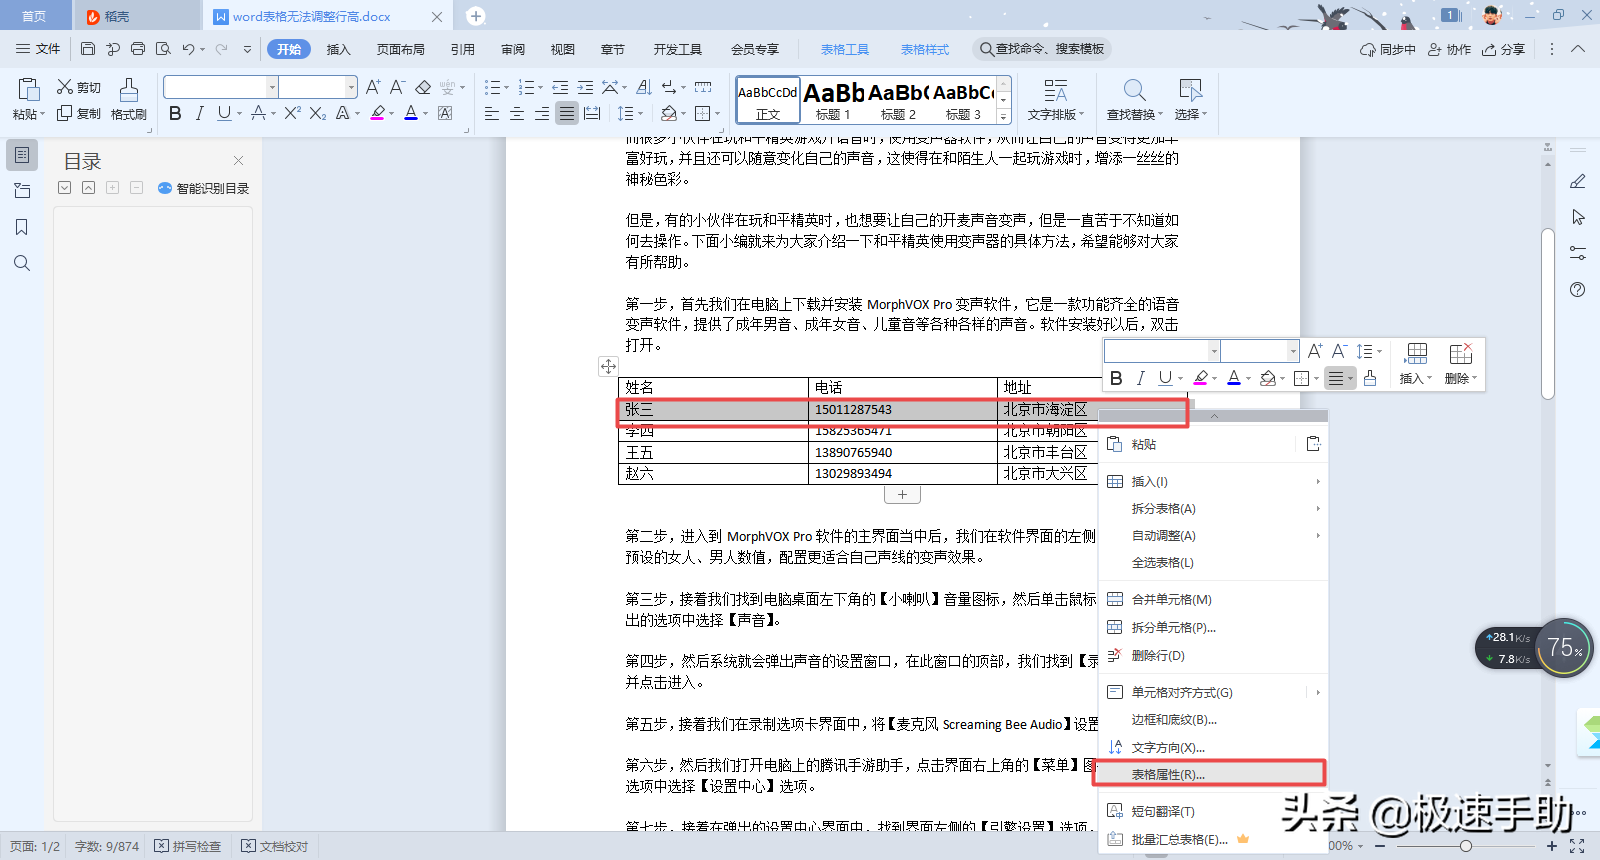Choose 删除行(D) in context menu
This screenshot has width=1600, height=860.
(1213, 656)
